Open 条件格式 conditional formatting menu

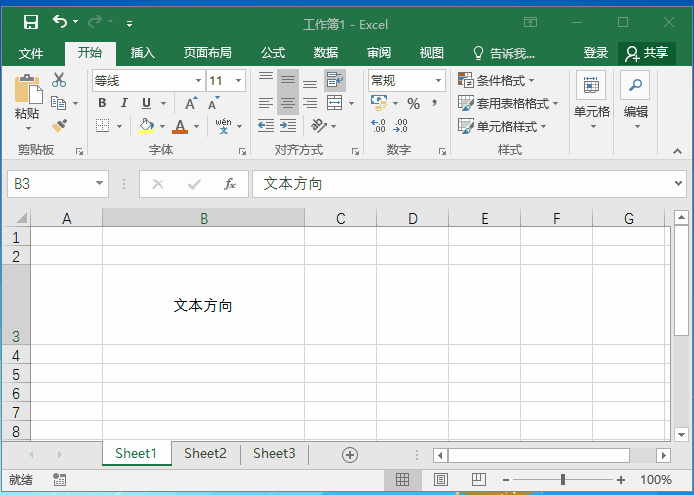point(496,81)
